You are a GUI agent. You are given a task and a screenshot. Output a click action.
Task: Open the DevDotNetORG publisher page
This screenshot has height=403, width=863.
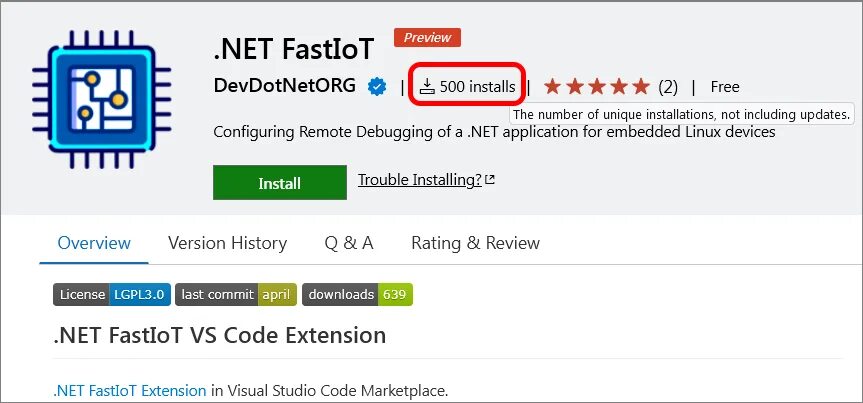pos(285,86)
